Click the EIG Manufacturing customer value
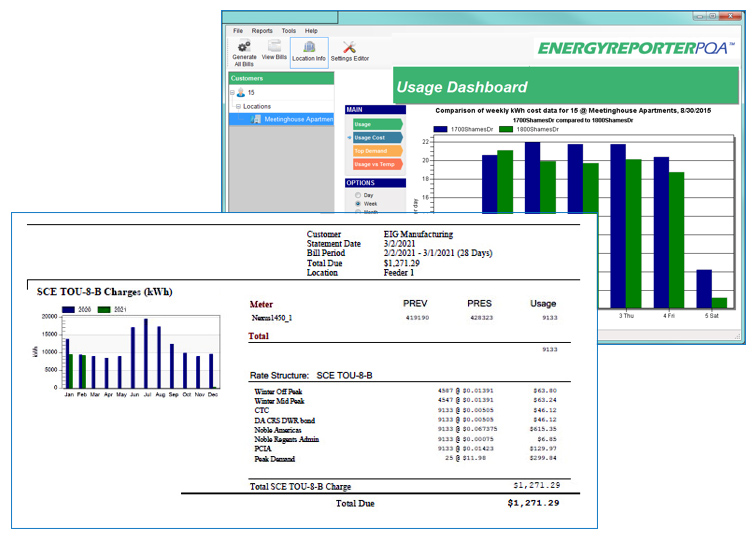Viewport: 754px width, 537px height. (x=418, y=234)
